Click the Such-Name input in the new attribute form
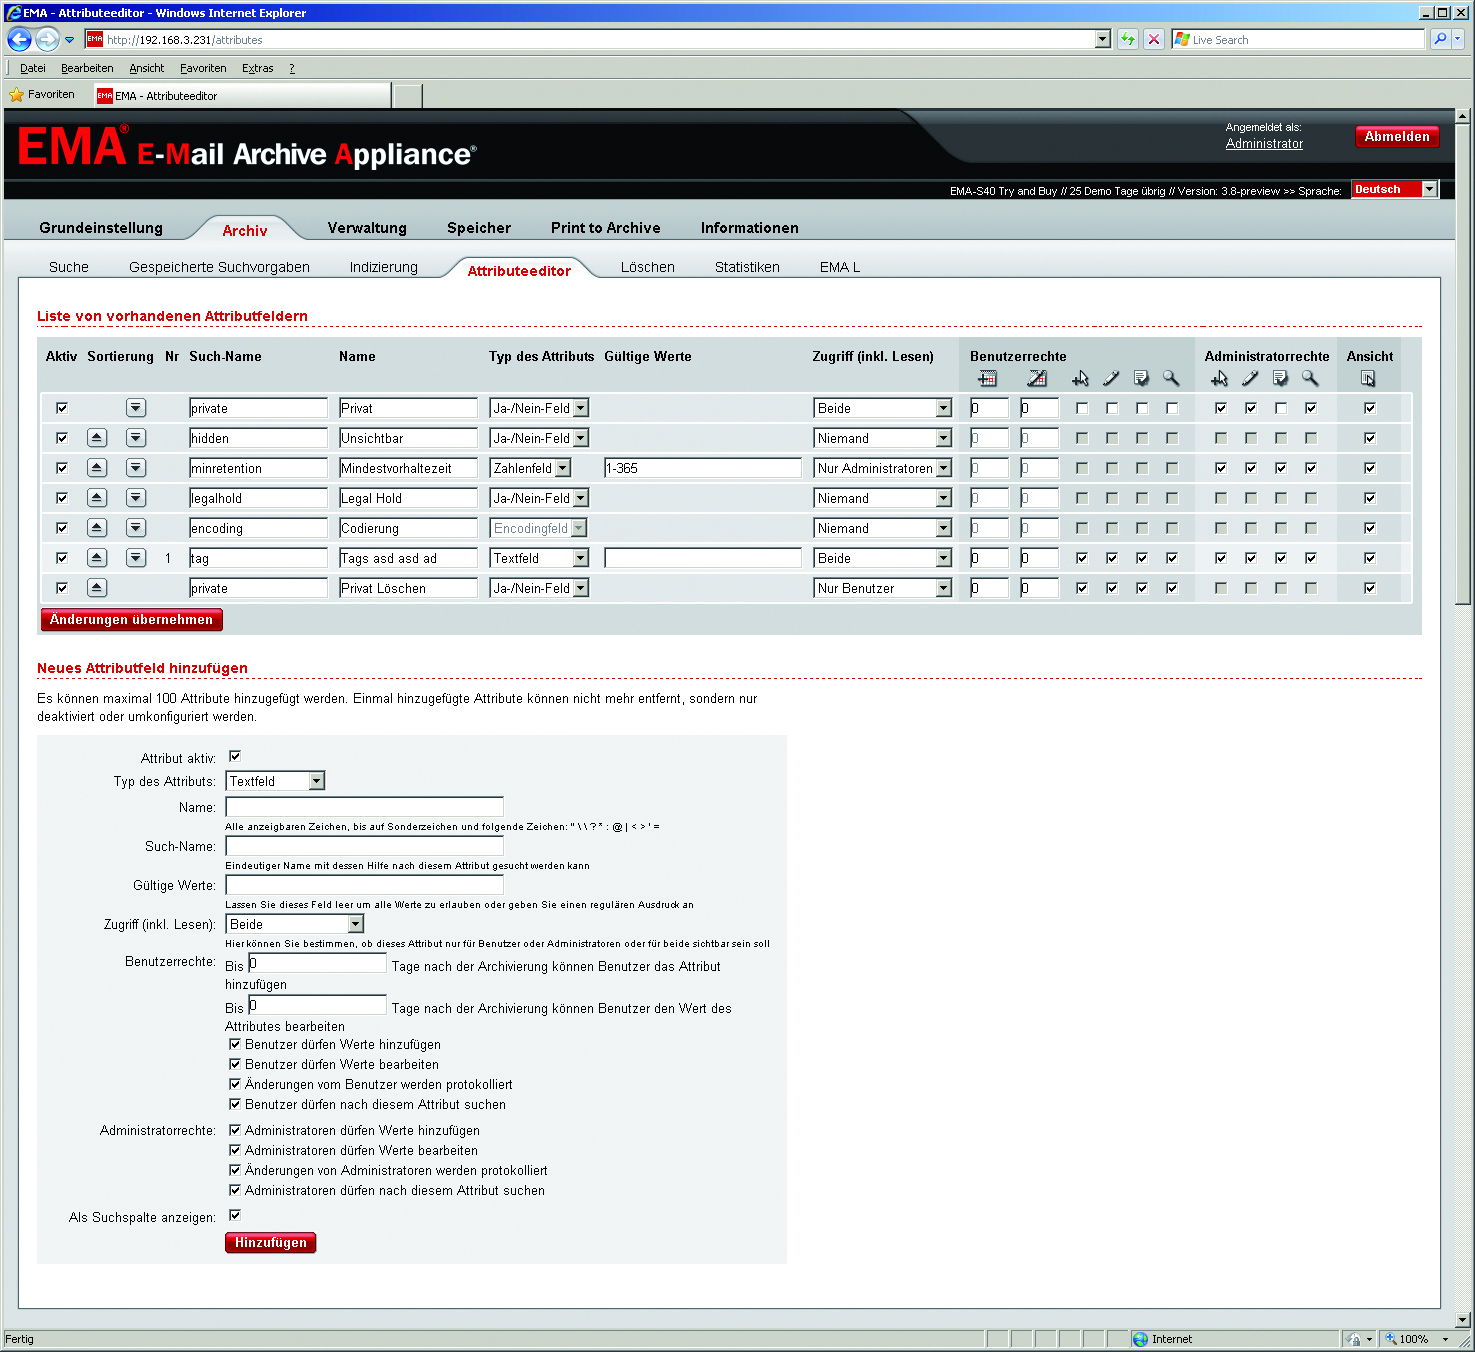 tap(364, 846)
